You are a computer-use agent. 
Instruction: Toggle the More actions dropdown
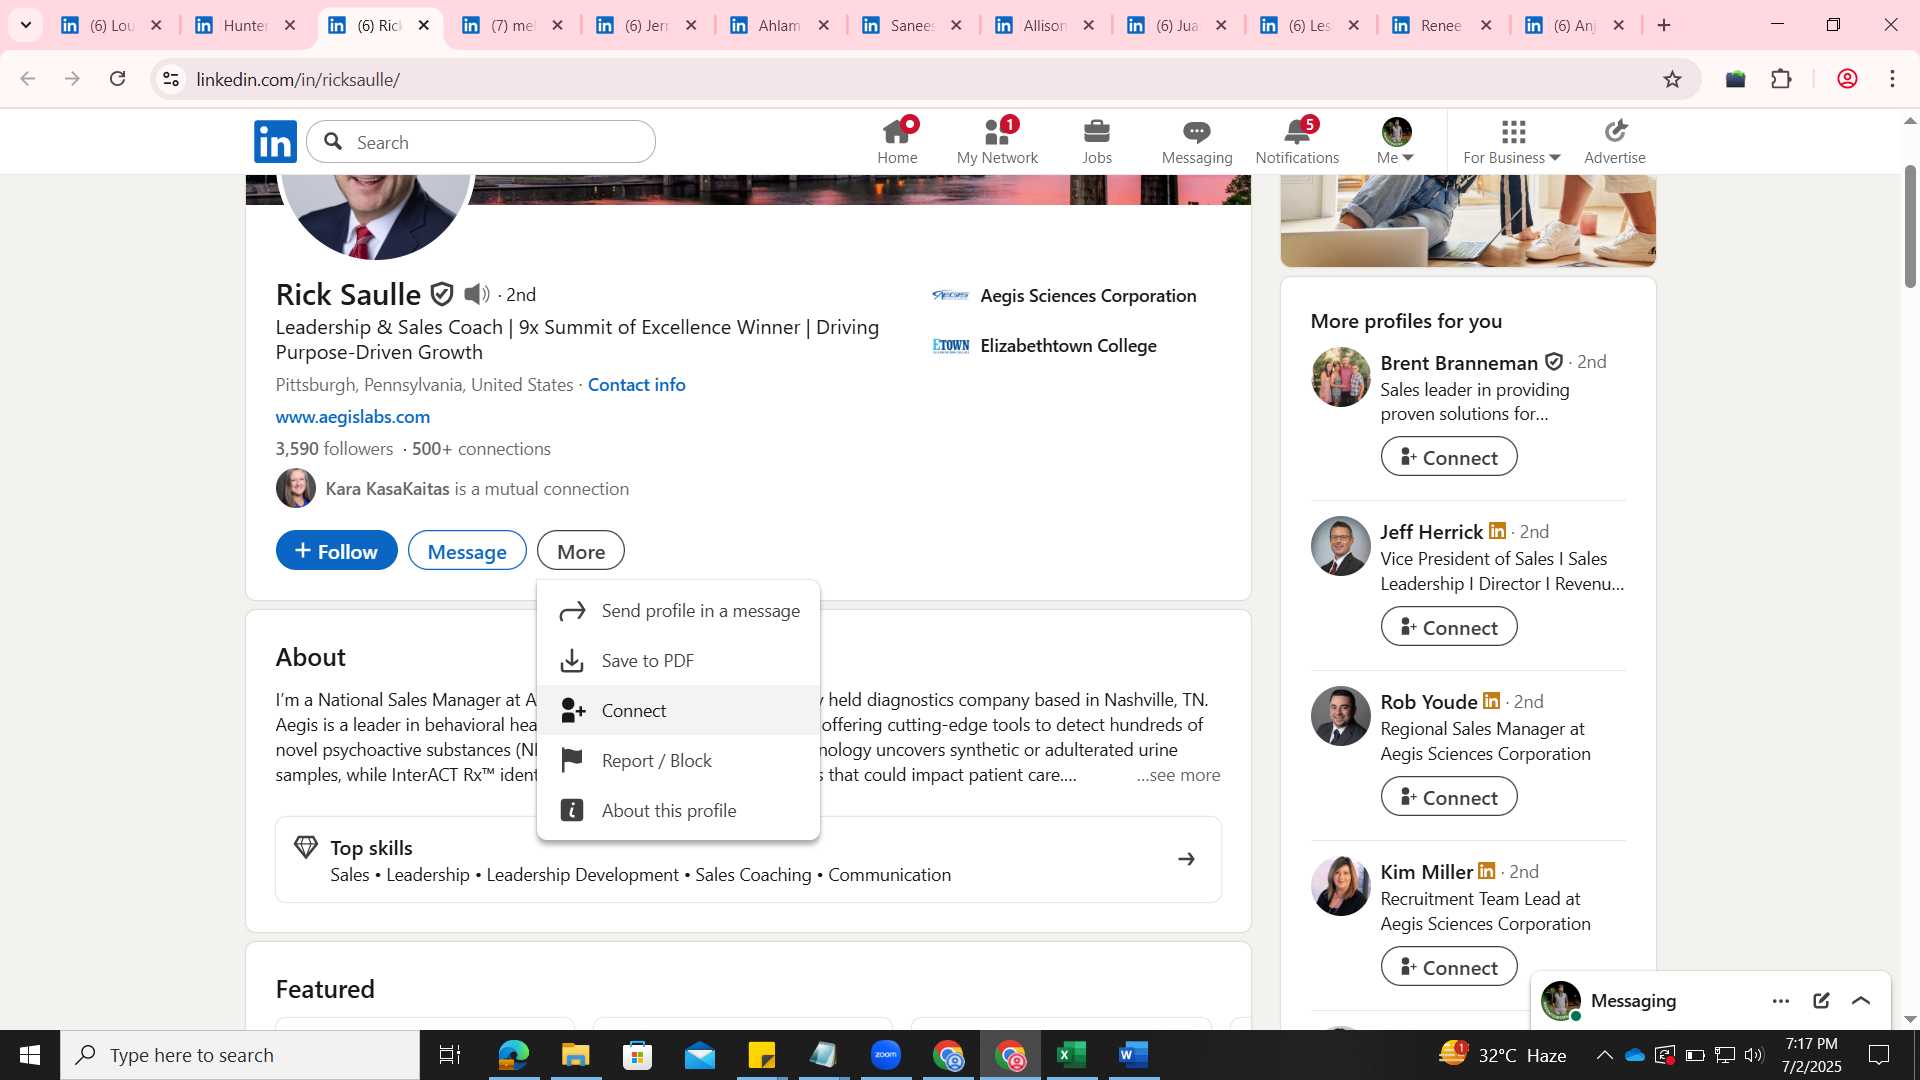[x=581, y=551]
